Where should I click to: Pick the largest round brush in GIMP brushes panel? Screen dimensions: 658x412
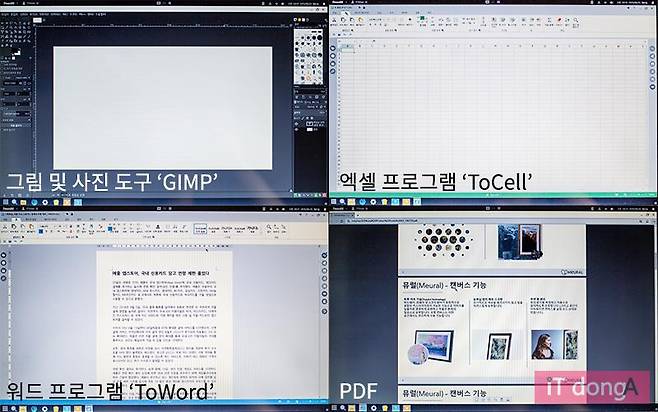319,38
